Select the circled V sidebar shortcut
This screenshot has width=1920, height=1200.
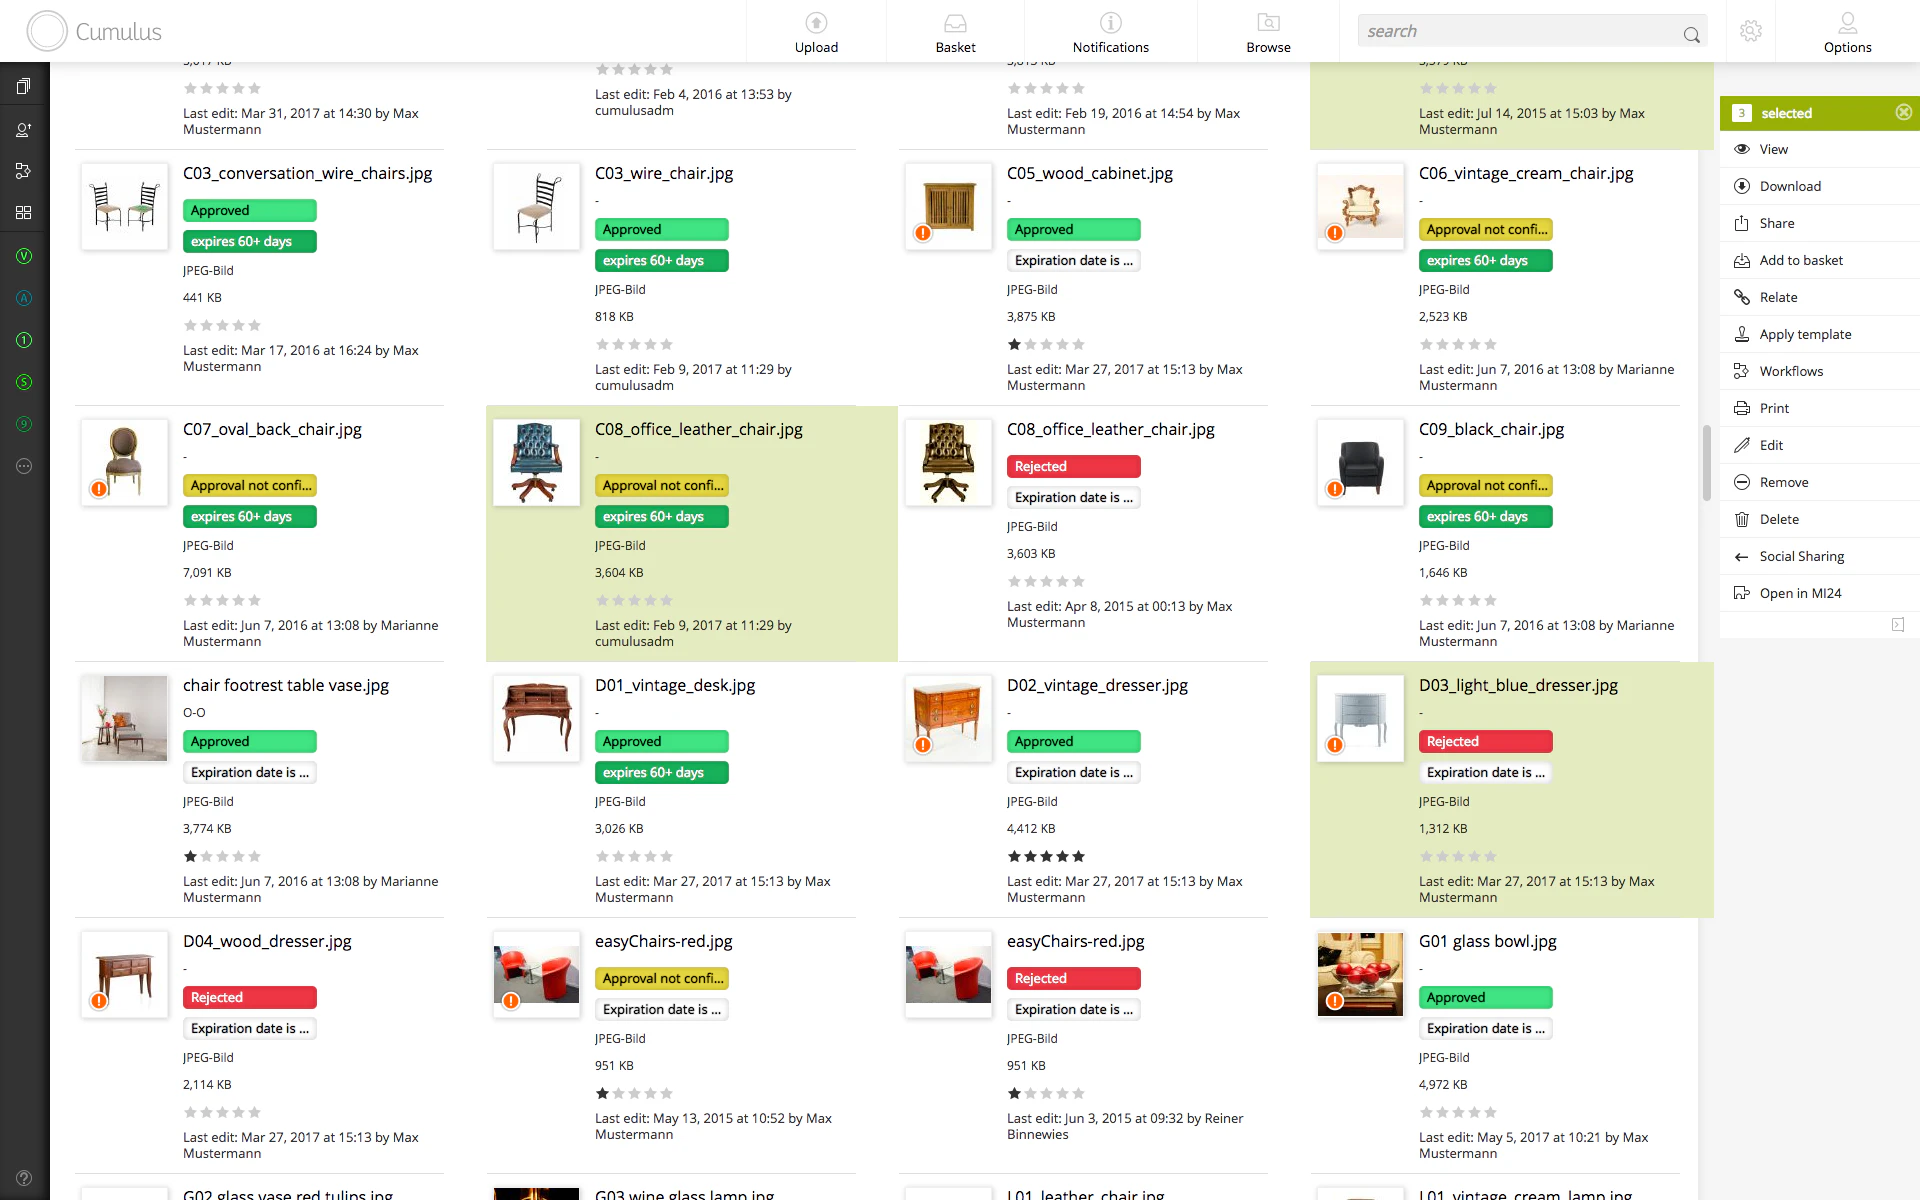point(24,256)
